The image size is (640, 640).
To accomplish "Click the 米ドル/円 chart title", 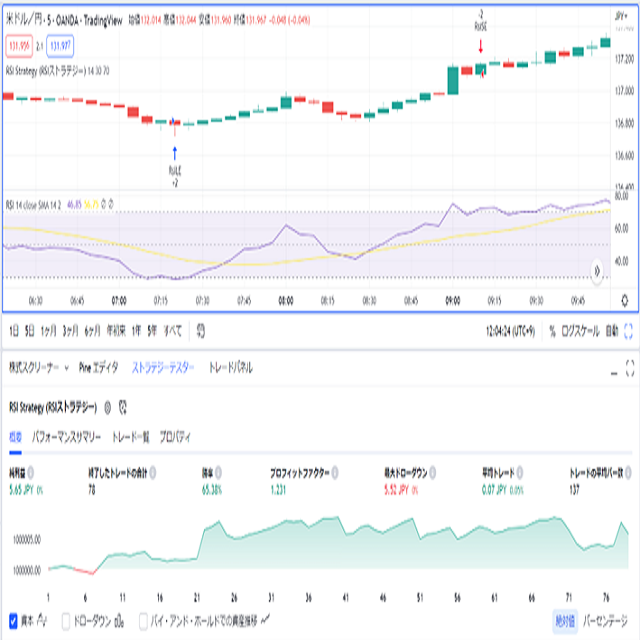I will [x=64, y=20].
